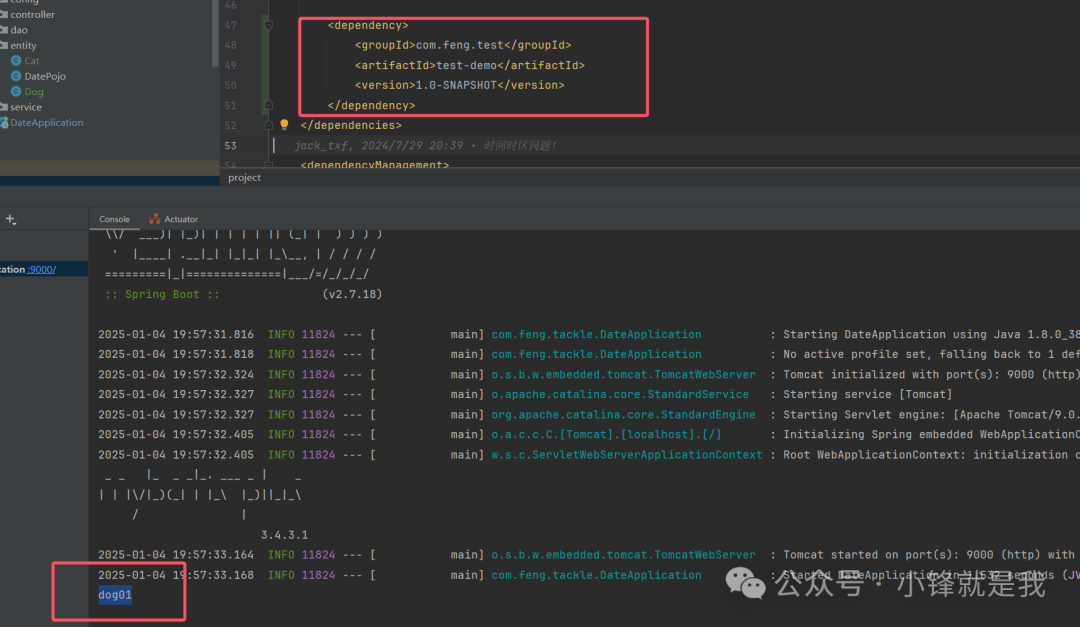Click the Spring Boot banner label in console

[163, 294]
